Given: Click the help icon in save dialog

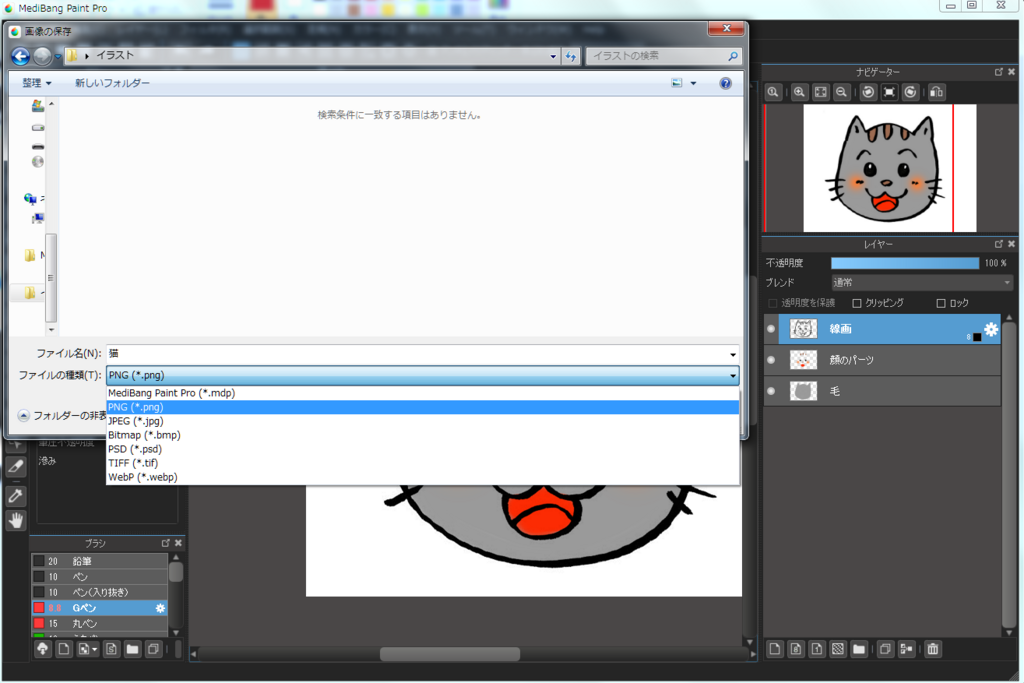Looking at the screenshot, I should pos(726,83).
